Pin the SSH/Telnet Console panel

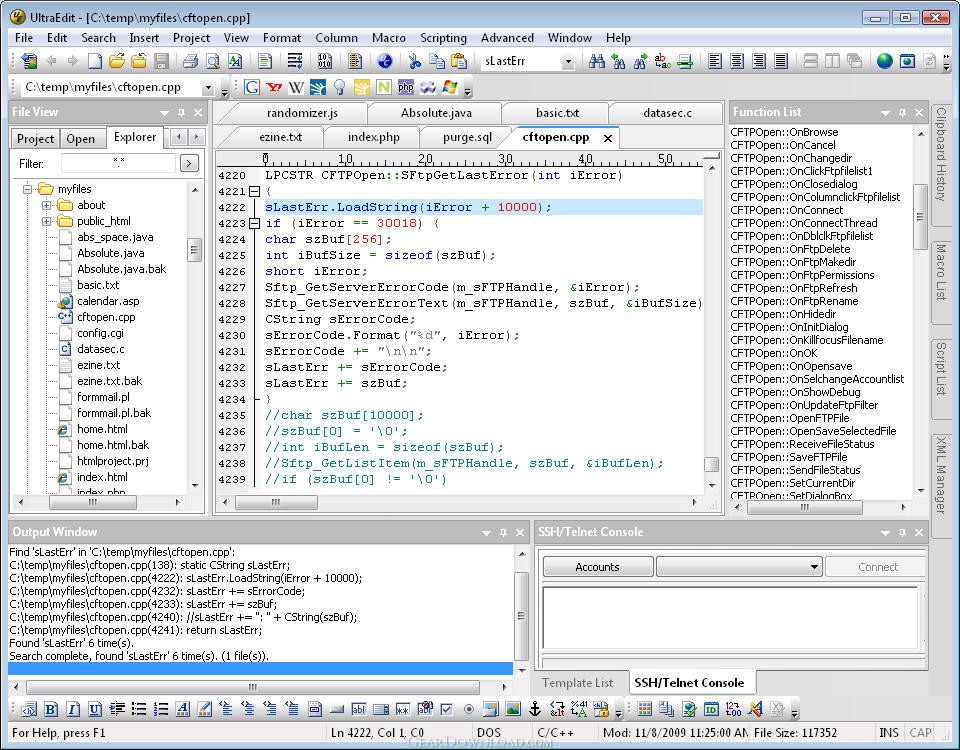902,532
